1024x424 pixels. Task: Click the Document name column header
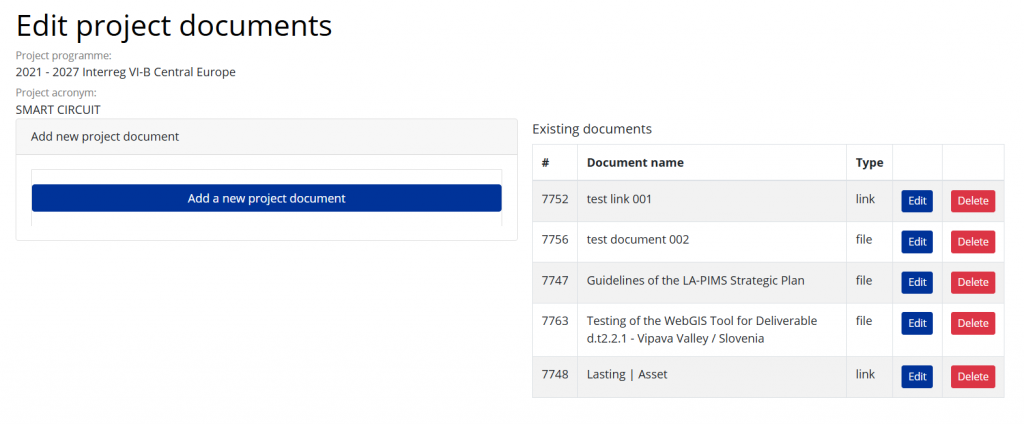635,163
